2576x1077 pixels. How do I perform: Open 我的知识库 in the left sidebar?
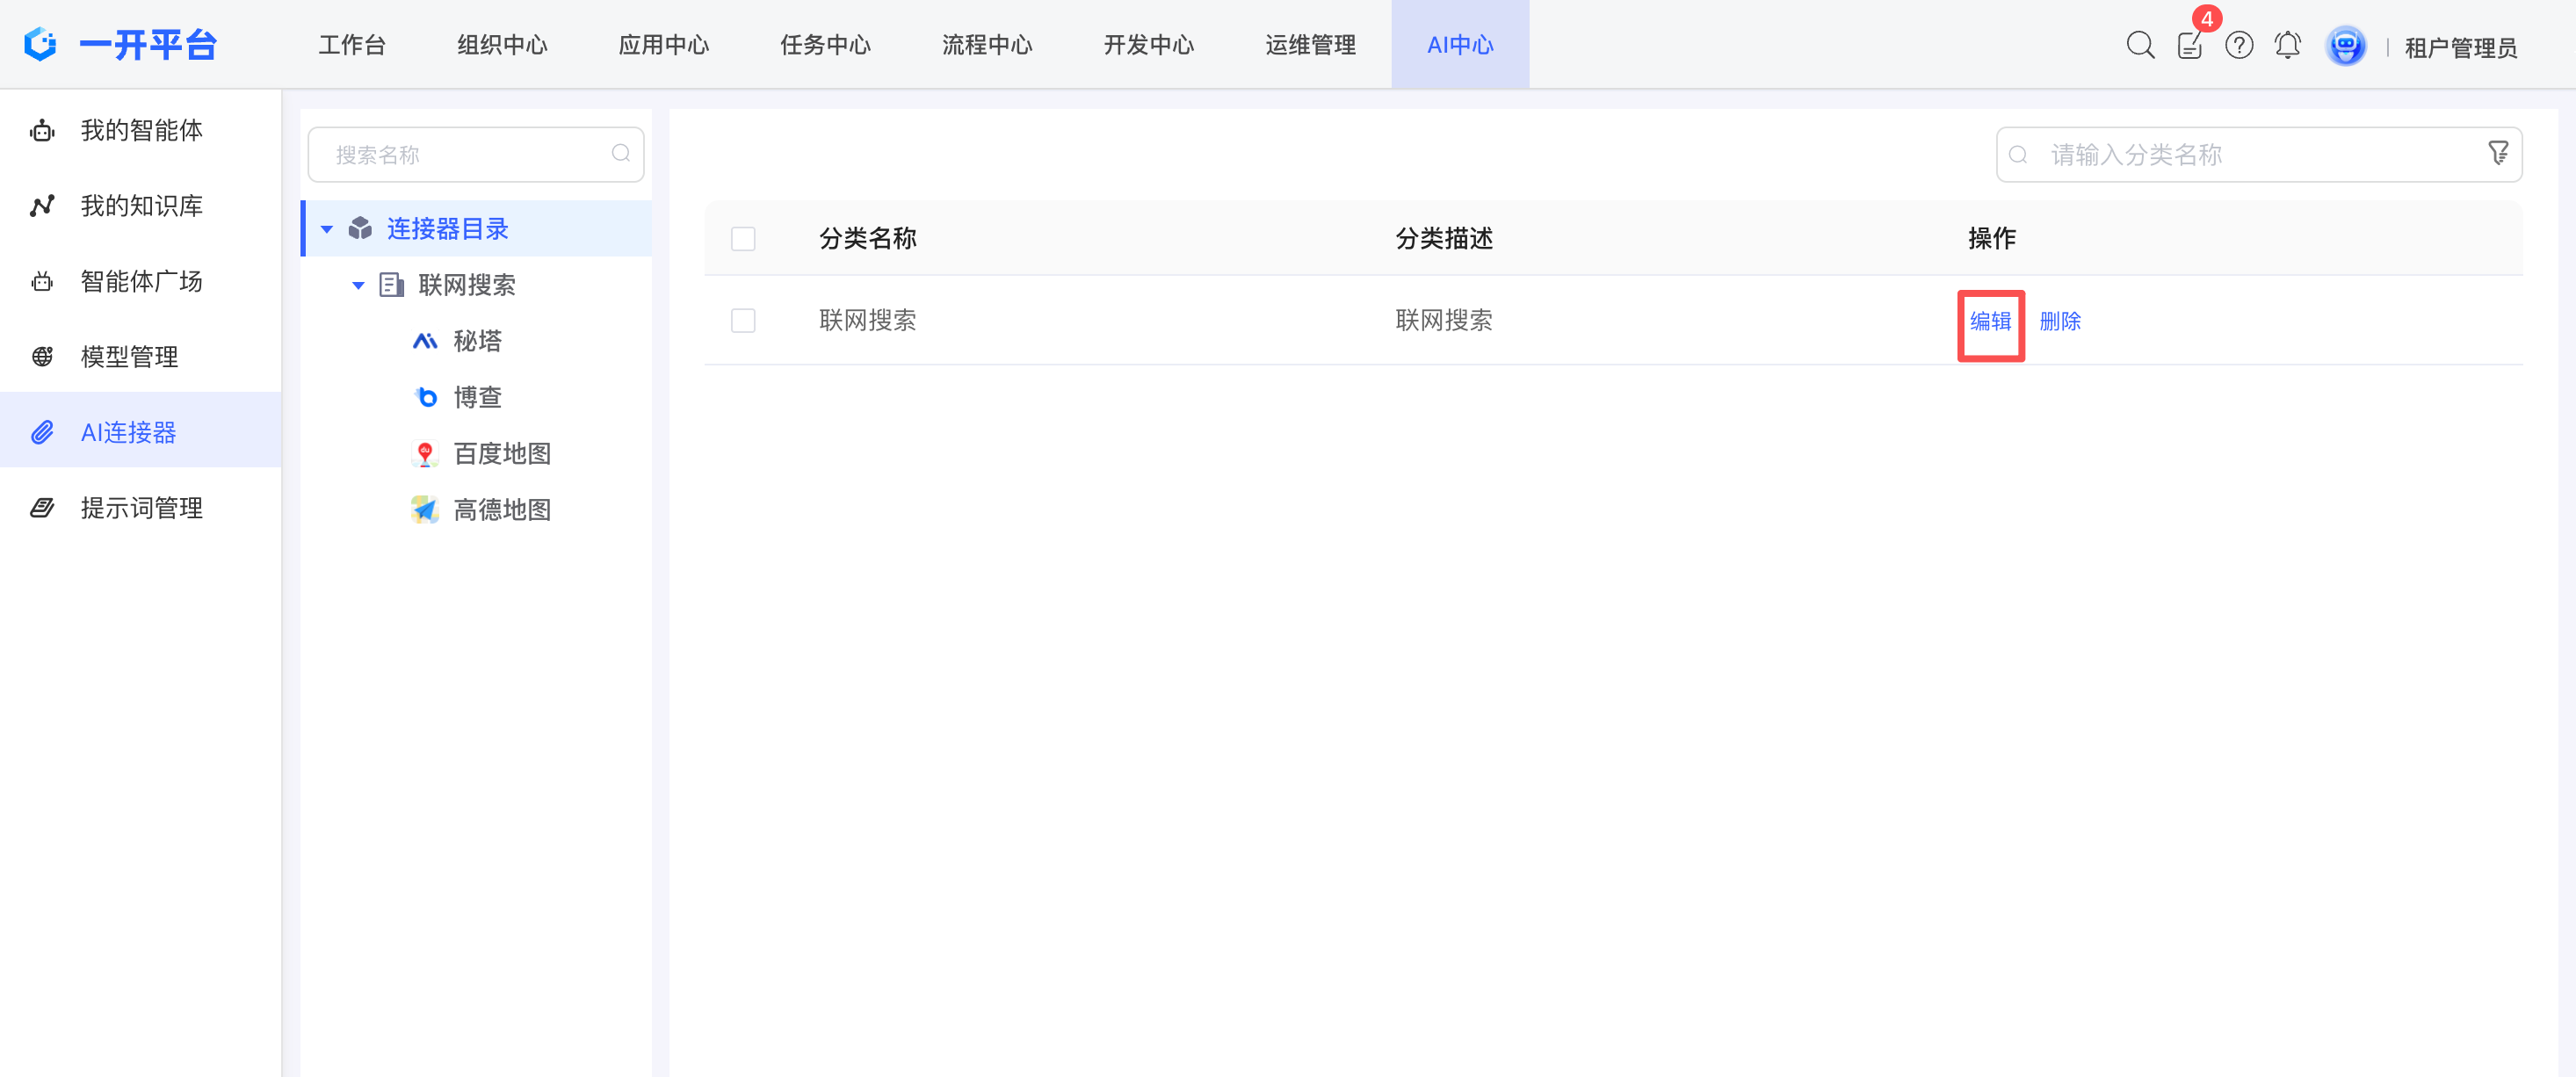pyautogui.click(x=141, y=205)
